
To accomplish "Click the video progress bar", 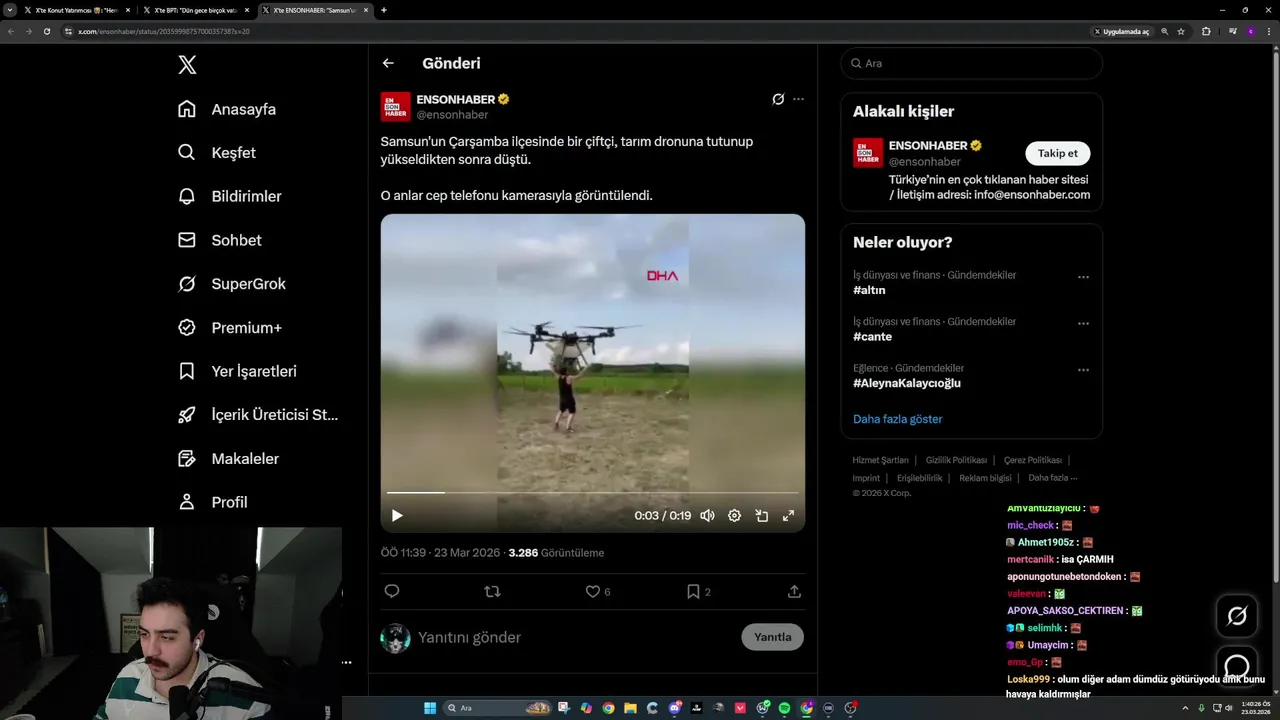I will coord(592,492).
